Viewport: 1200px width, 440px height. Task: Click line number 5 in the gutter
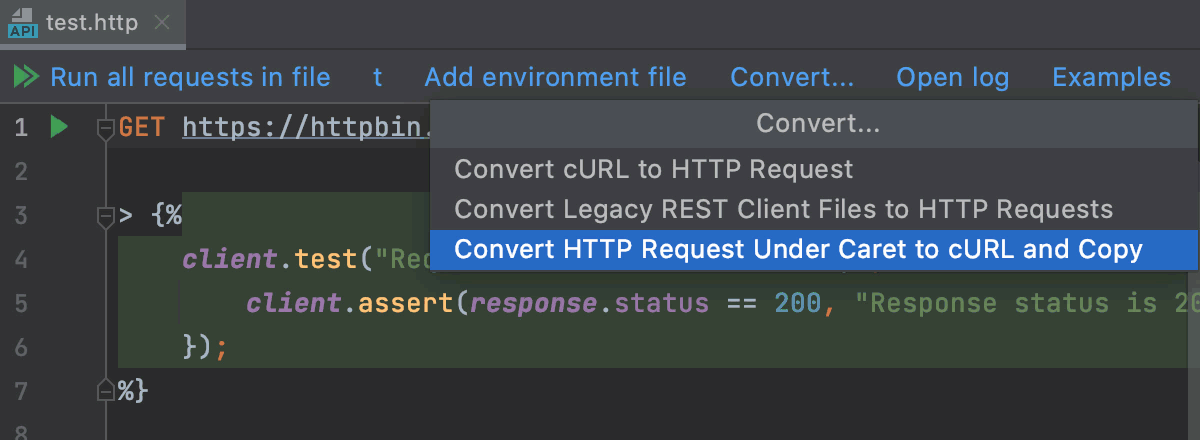pyautogui.click(x=22, y=303)
